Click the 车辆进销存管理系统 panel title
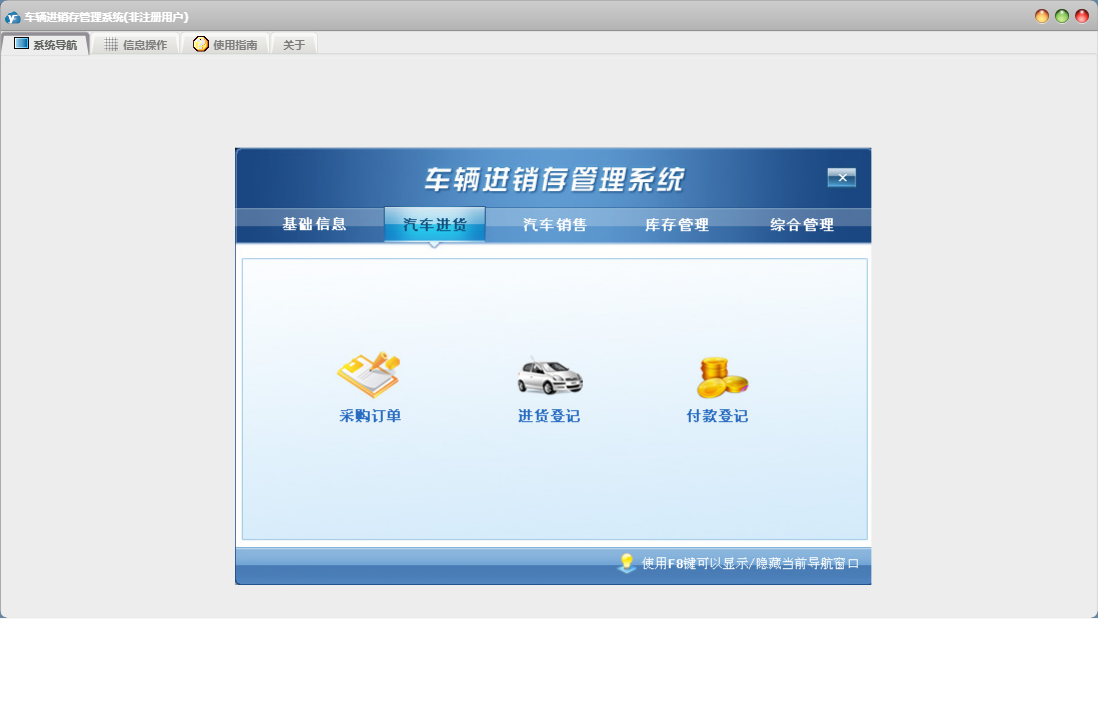1098x712 pixels. 554,179
